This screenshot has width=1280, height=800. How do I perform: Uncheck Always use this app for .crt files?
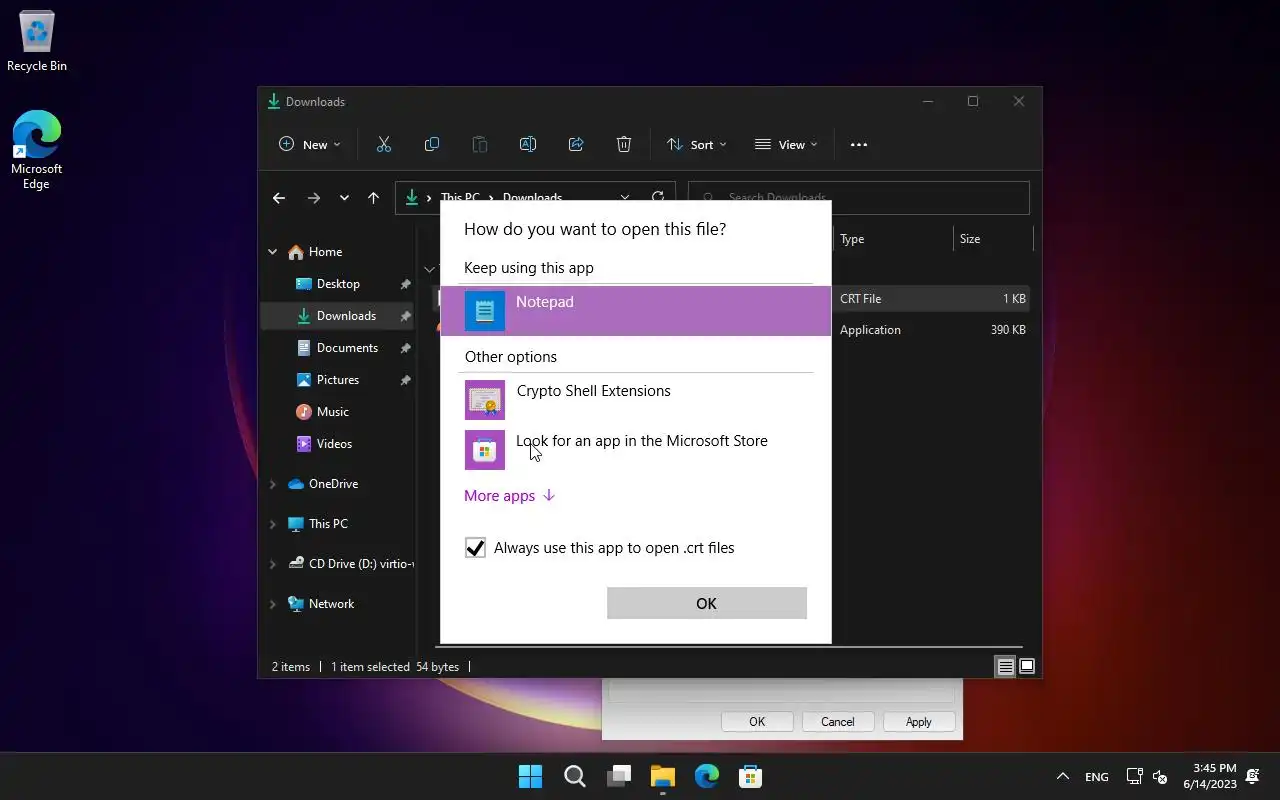click(475, 548)
